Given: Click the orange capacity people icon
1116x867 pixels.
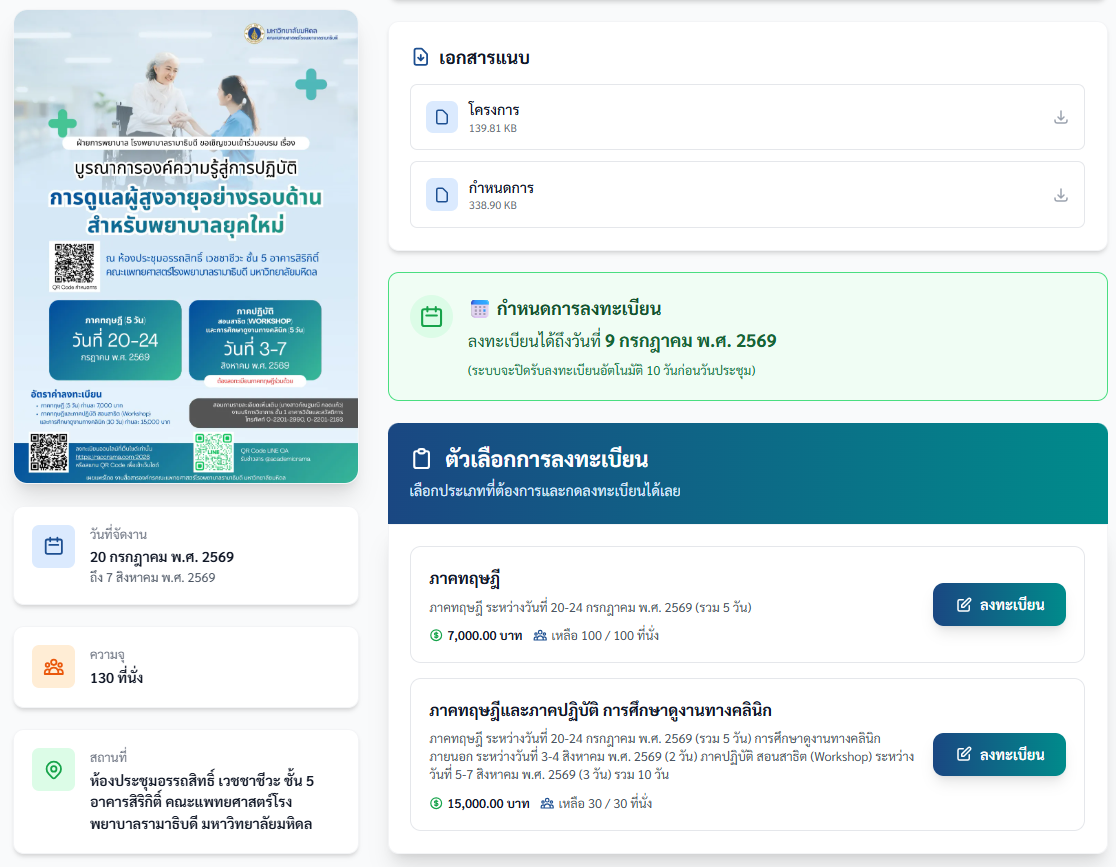Looking at the screenshot, I should [54, 666].
